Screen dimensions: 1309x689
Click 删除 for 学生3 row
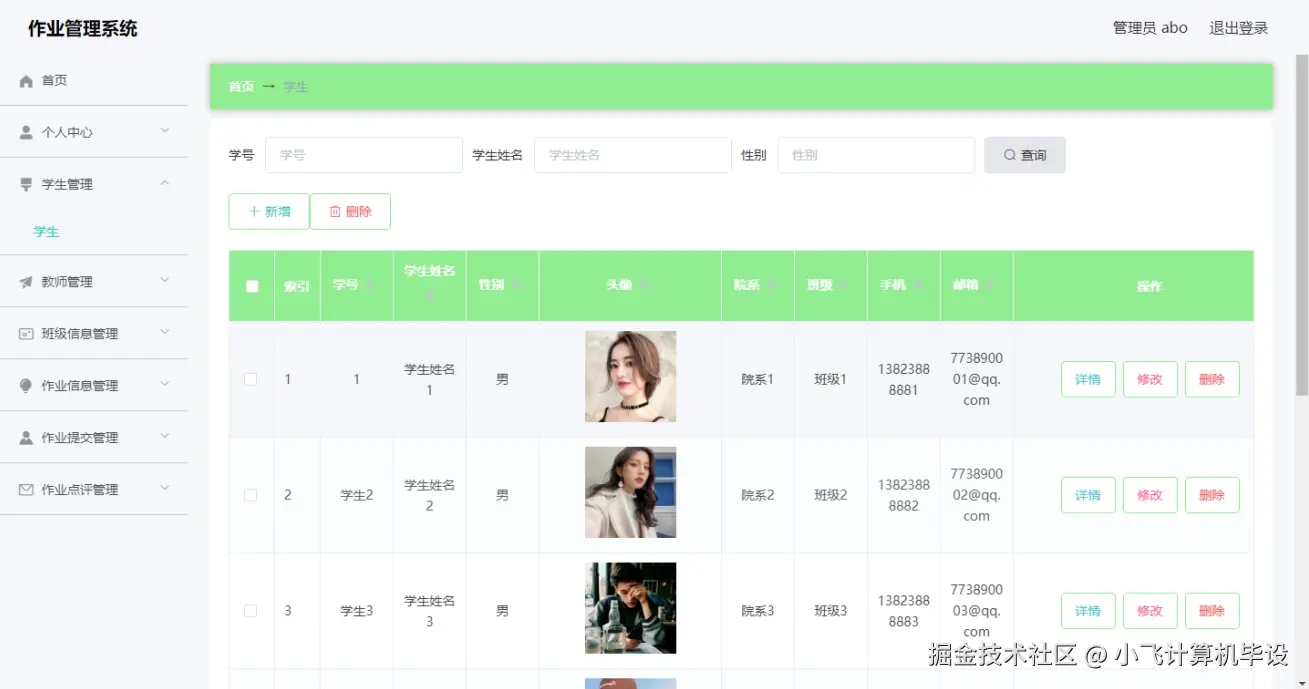pos(1212,611)
